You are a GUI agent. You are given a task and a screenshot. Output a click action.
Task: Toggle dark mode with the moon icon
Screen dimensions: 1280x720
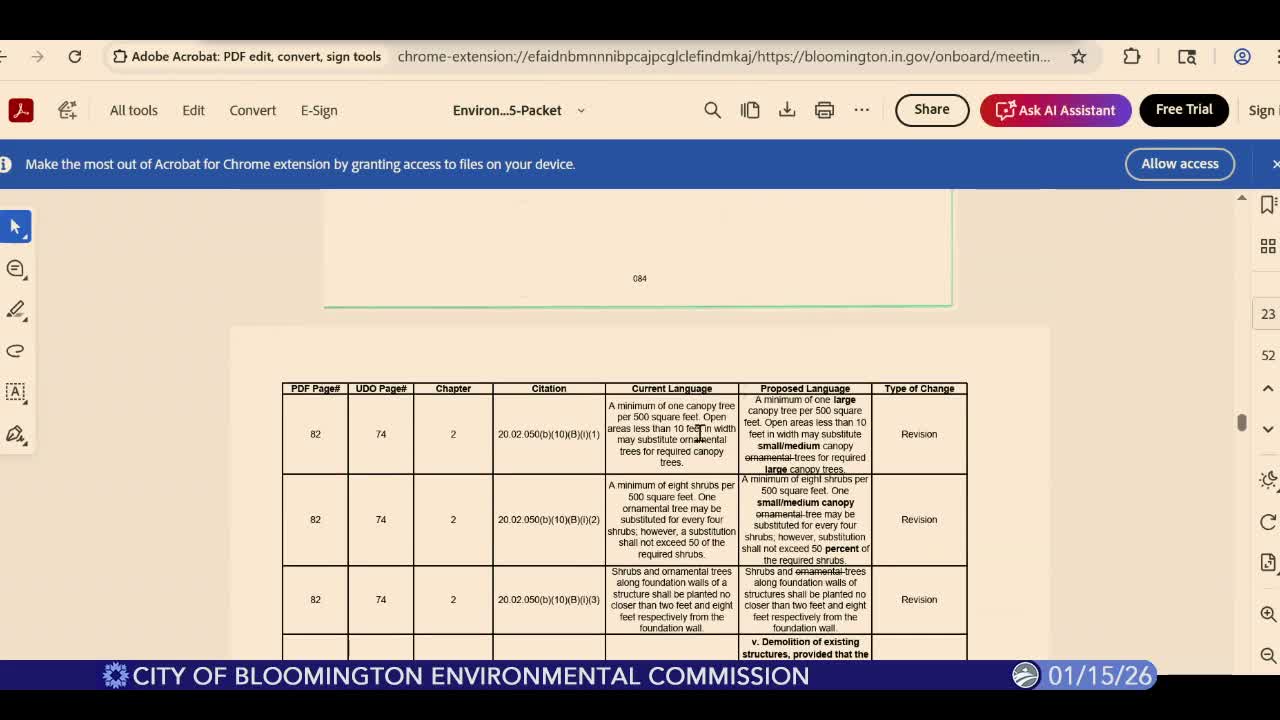1268,480
